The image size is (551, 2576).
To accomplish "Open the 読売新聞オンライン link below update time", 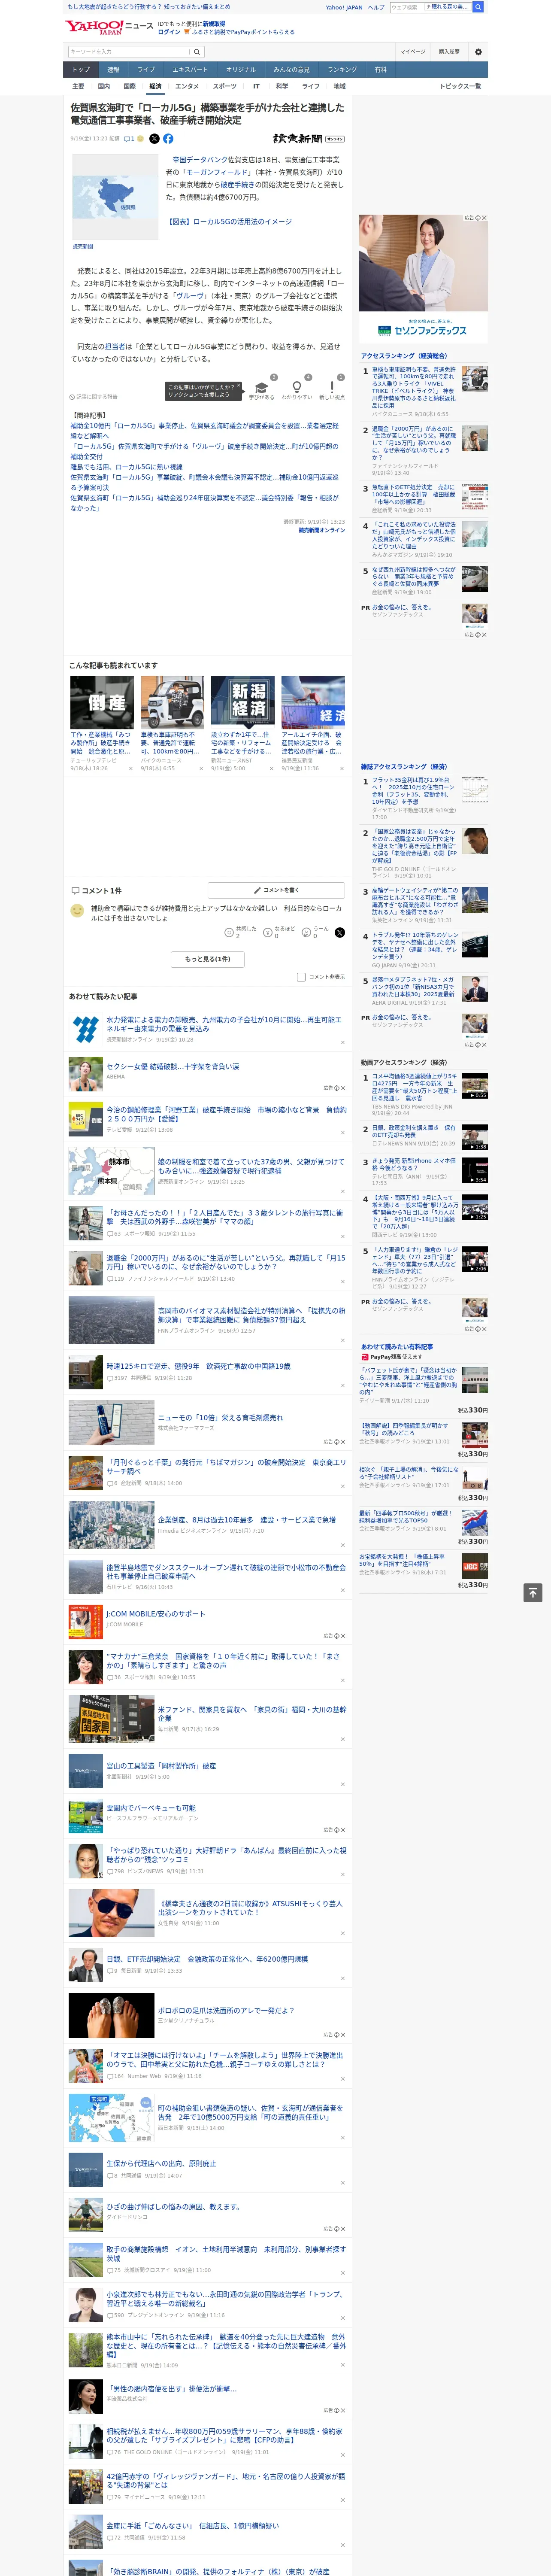I will [322, 530].
